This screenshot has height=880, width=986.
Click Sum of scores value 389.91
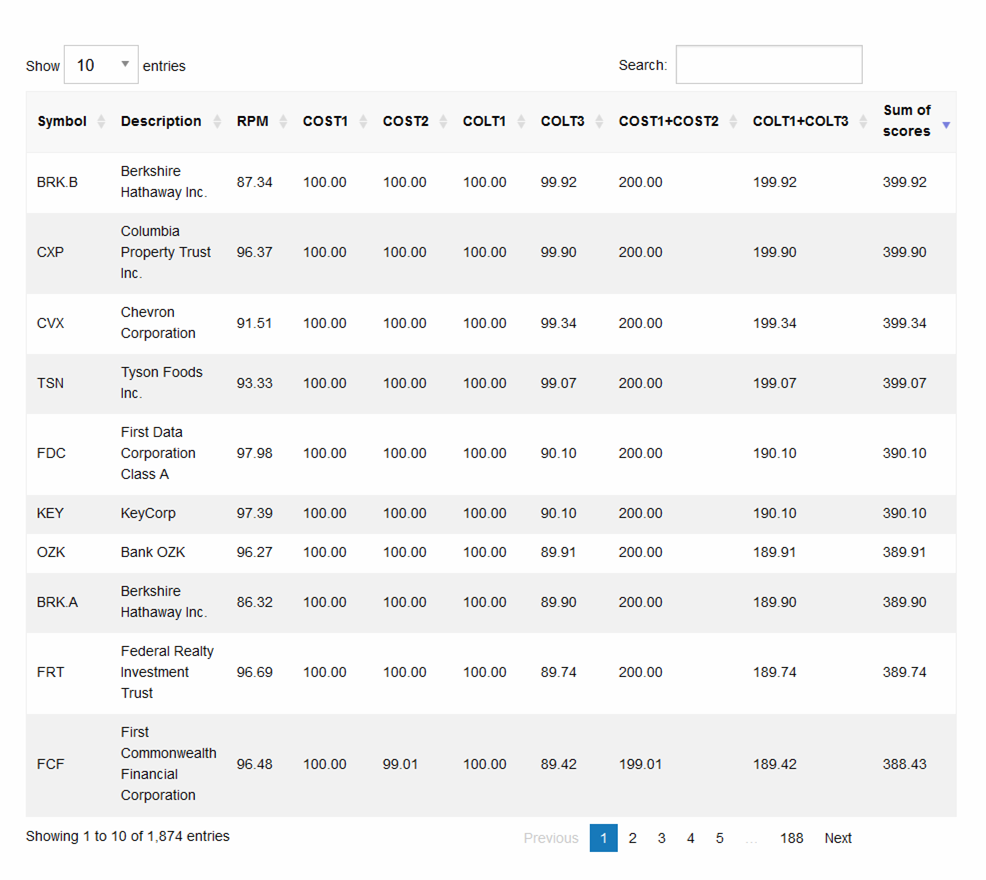[904, 552]
